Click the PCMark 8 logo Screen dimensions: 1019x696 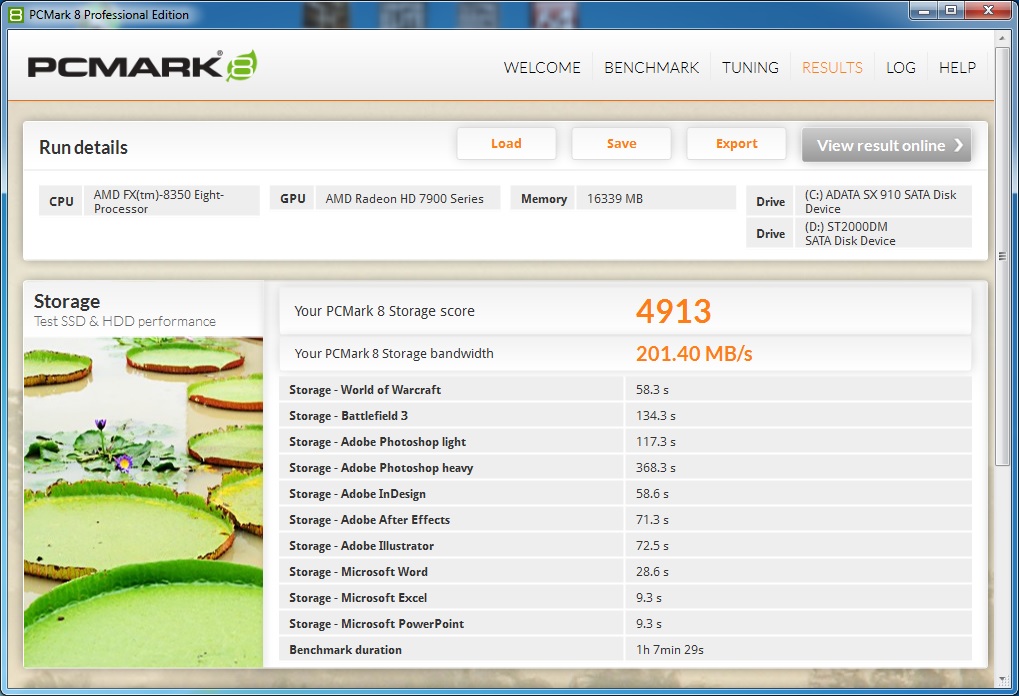click(142, 66)
